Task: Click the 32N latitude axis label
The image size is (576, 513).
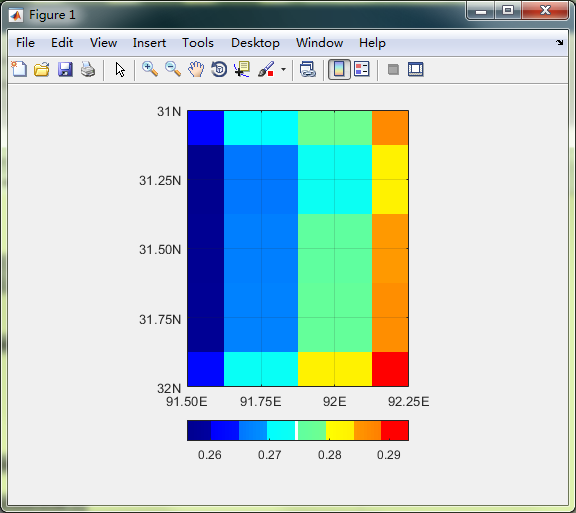Action: (169, 388)
